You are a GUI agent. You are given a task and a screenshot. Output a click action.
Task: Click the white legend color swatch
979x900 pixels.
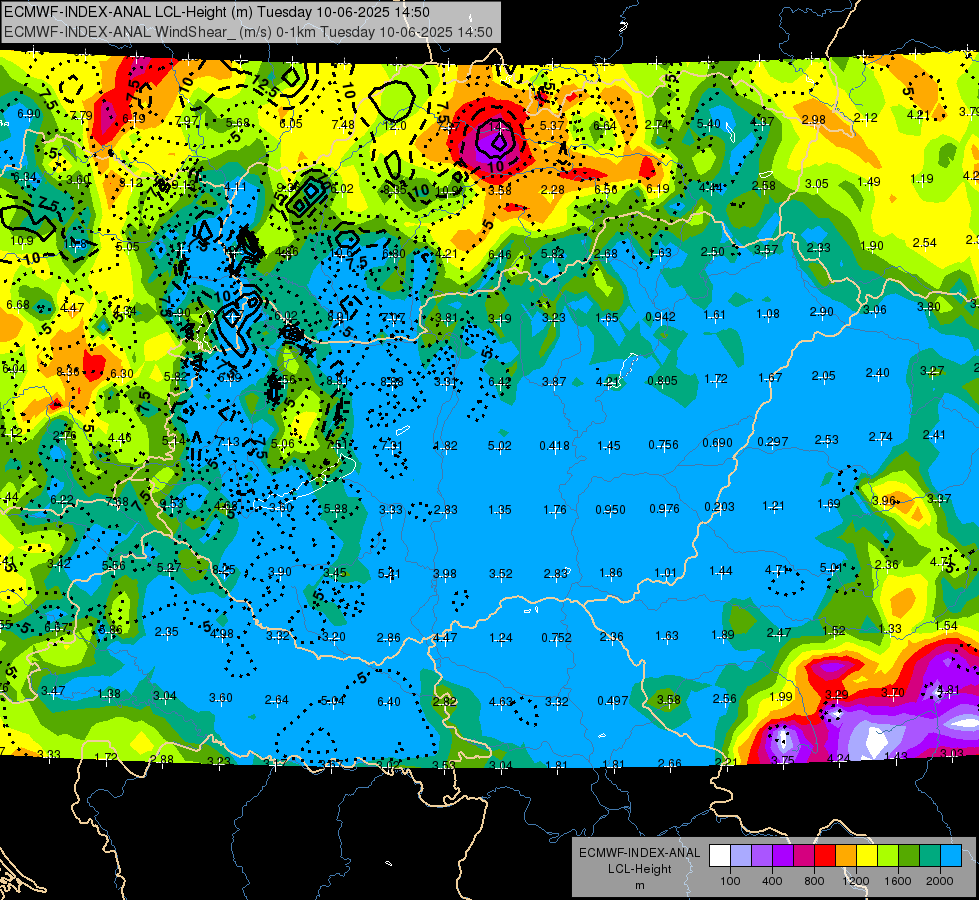tap(720, 856)
